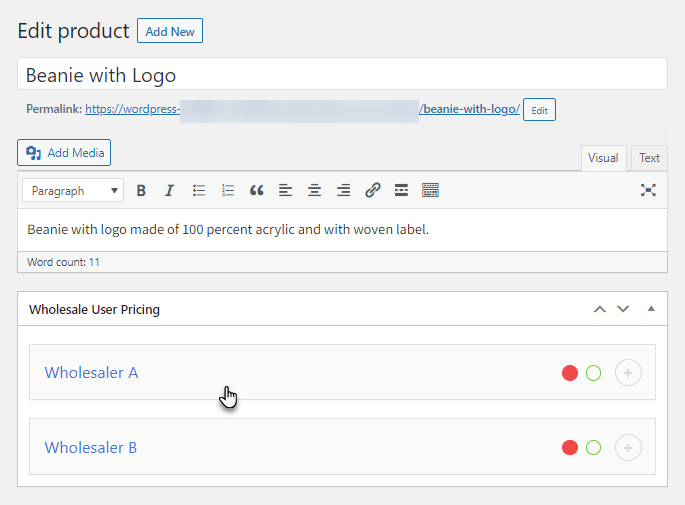Insert or edit link icon

(373, 190)
